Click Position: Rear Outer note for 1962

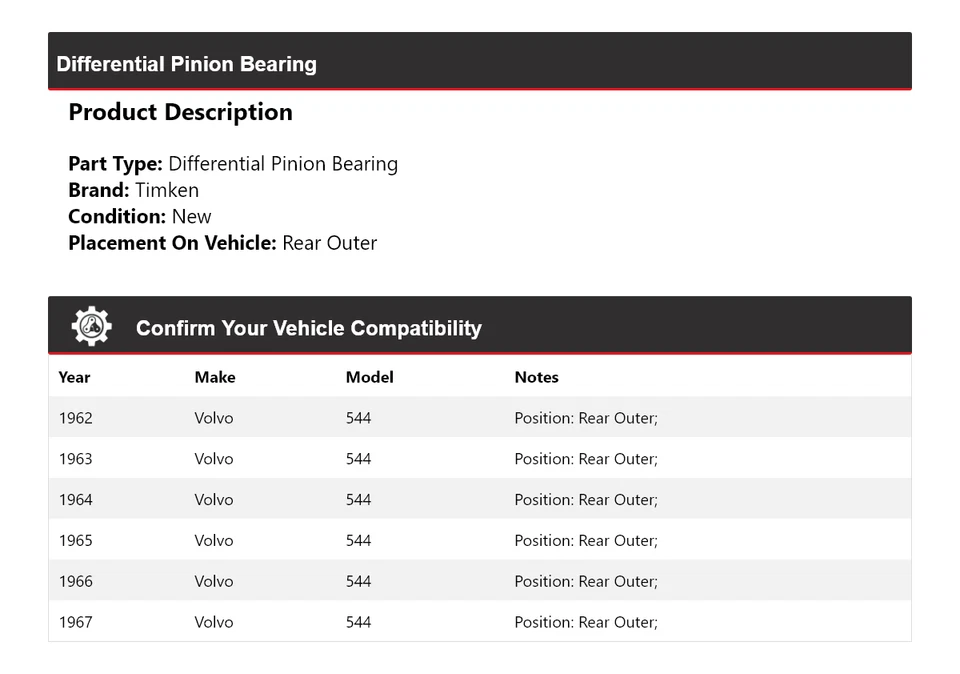(586, 418)
